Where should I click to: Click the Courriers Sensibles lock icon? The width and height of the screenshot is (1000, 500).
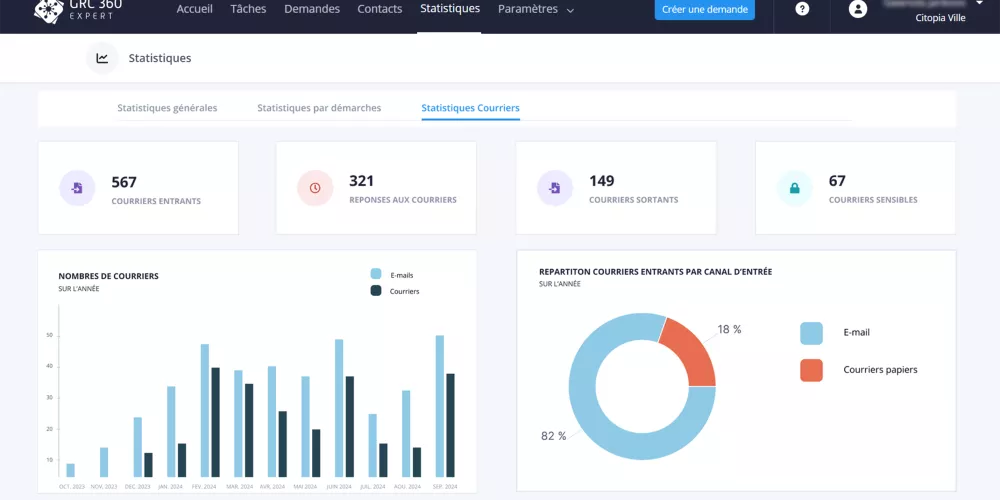coord(795,188)
